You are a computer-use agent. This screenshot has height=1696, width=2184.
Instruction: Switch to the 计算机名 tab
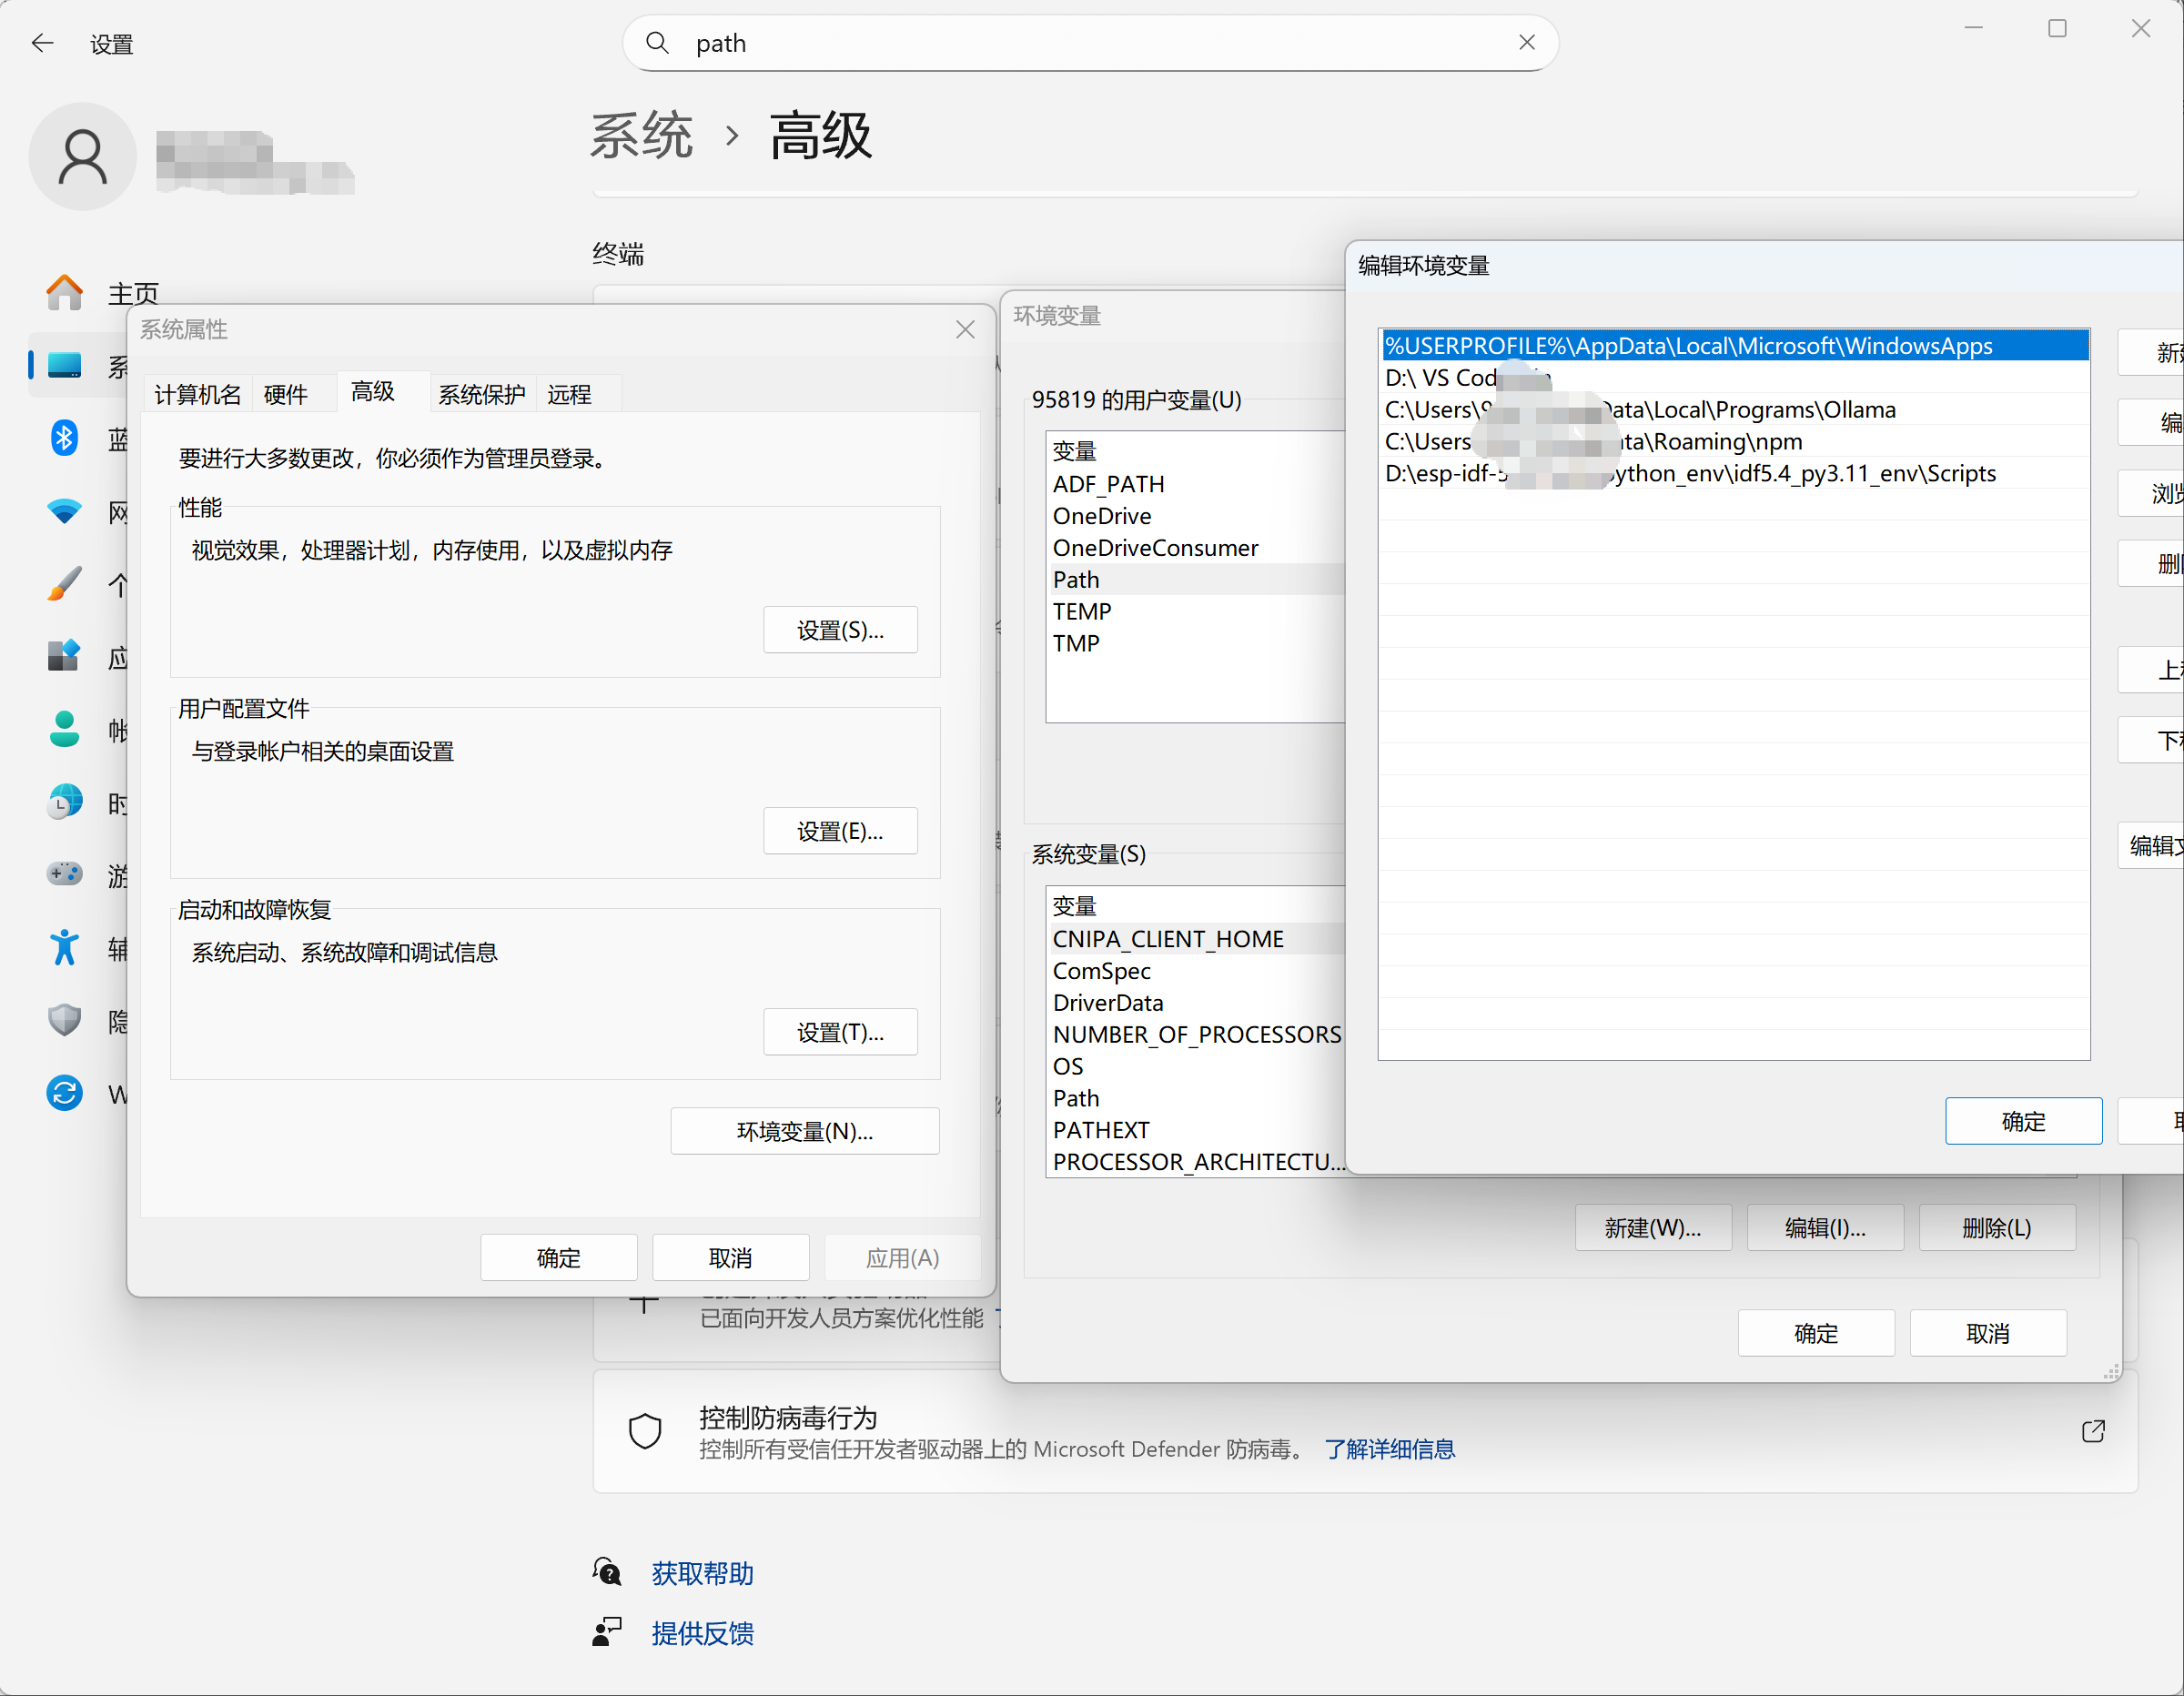pyautogui.click(x=197, y=394)
